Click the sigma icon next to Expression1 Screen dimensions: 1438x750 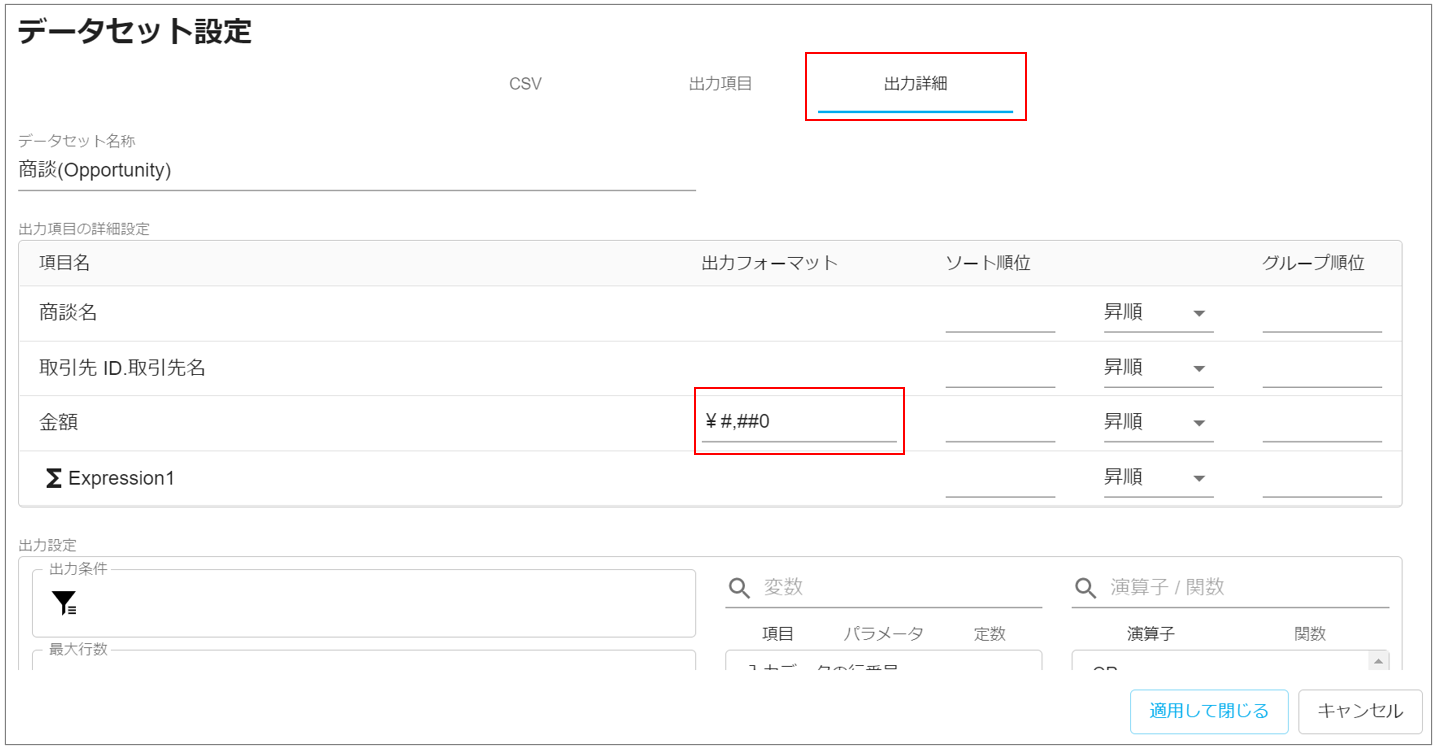tap(54, 479)
